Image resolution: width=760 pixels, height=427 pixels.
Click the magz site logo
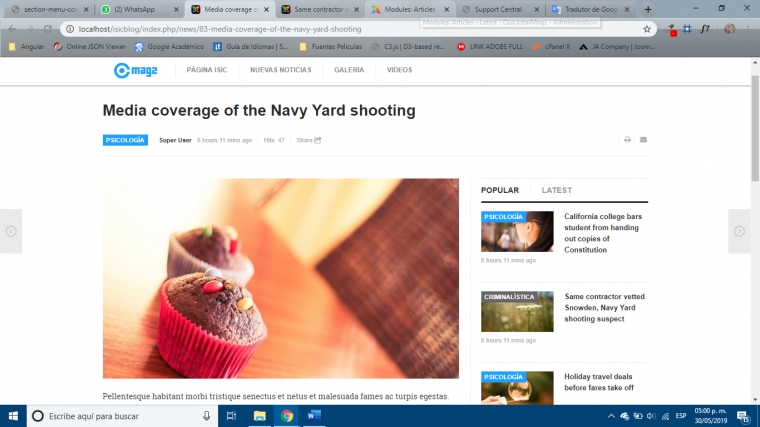(x=135, y=70)
